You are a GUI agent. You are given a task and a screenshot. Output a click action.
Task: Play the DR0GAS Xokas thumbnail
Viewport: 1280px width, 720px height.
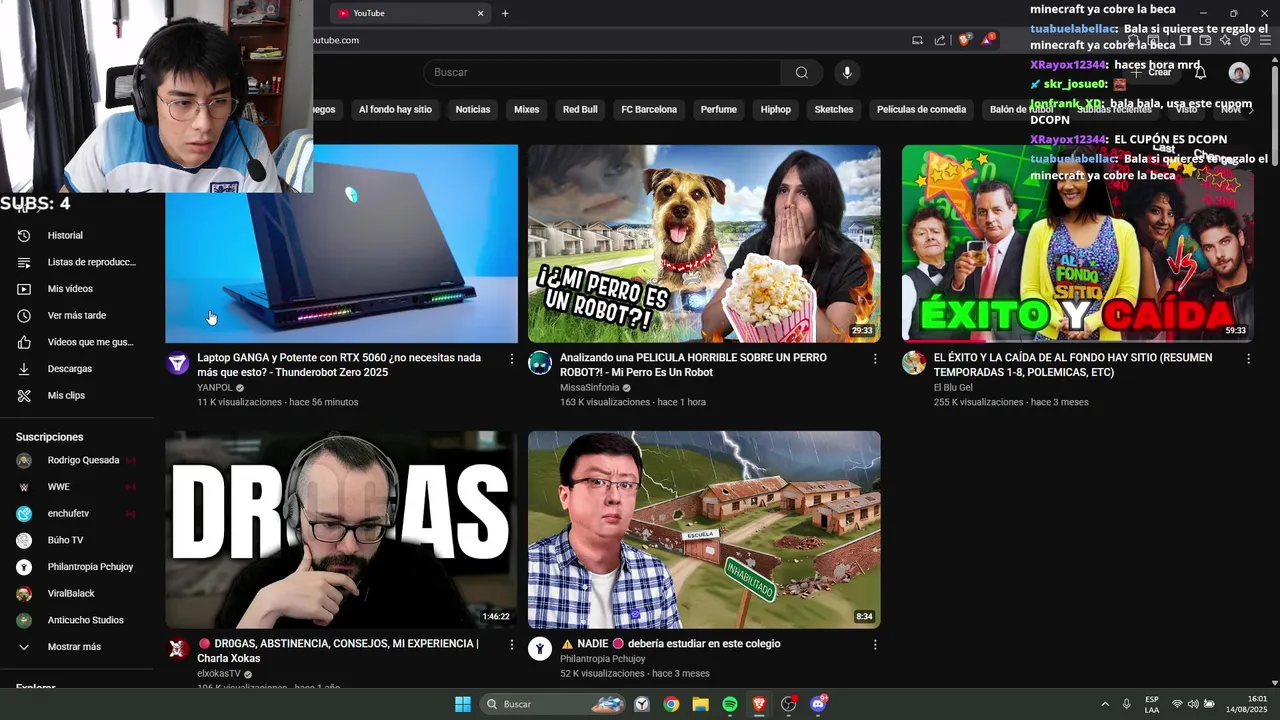(341, 530)
